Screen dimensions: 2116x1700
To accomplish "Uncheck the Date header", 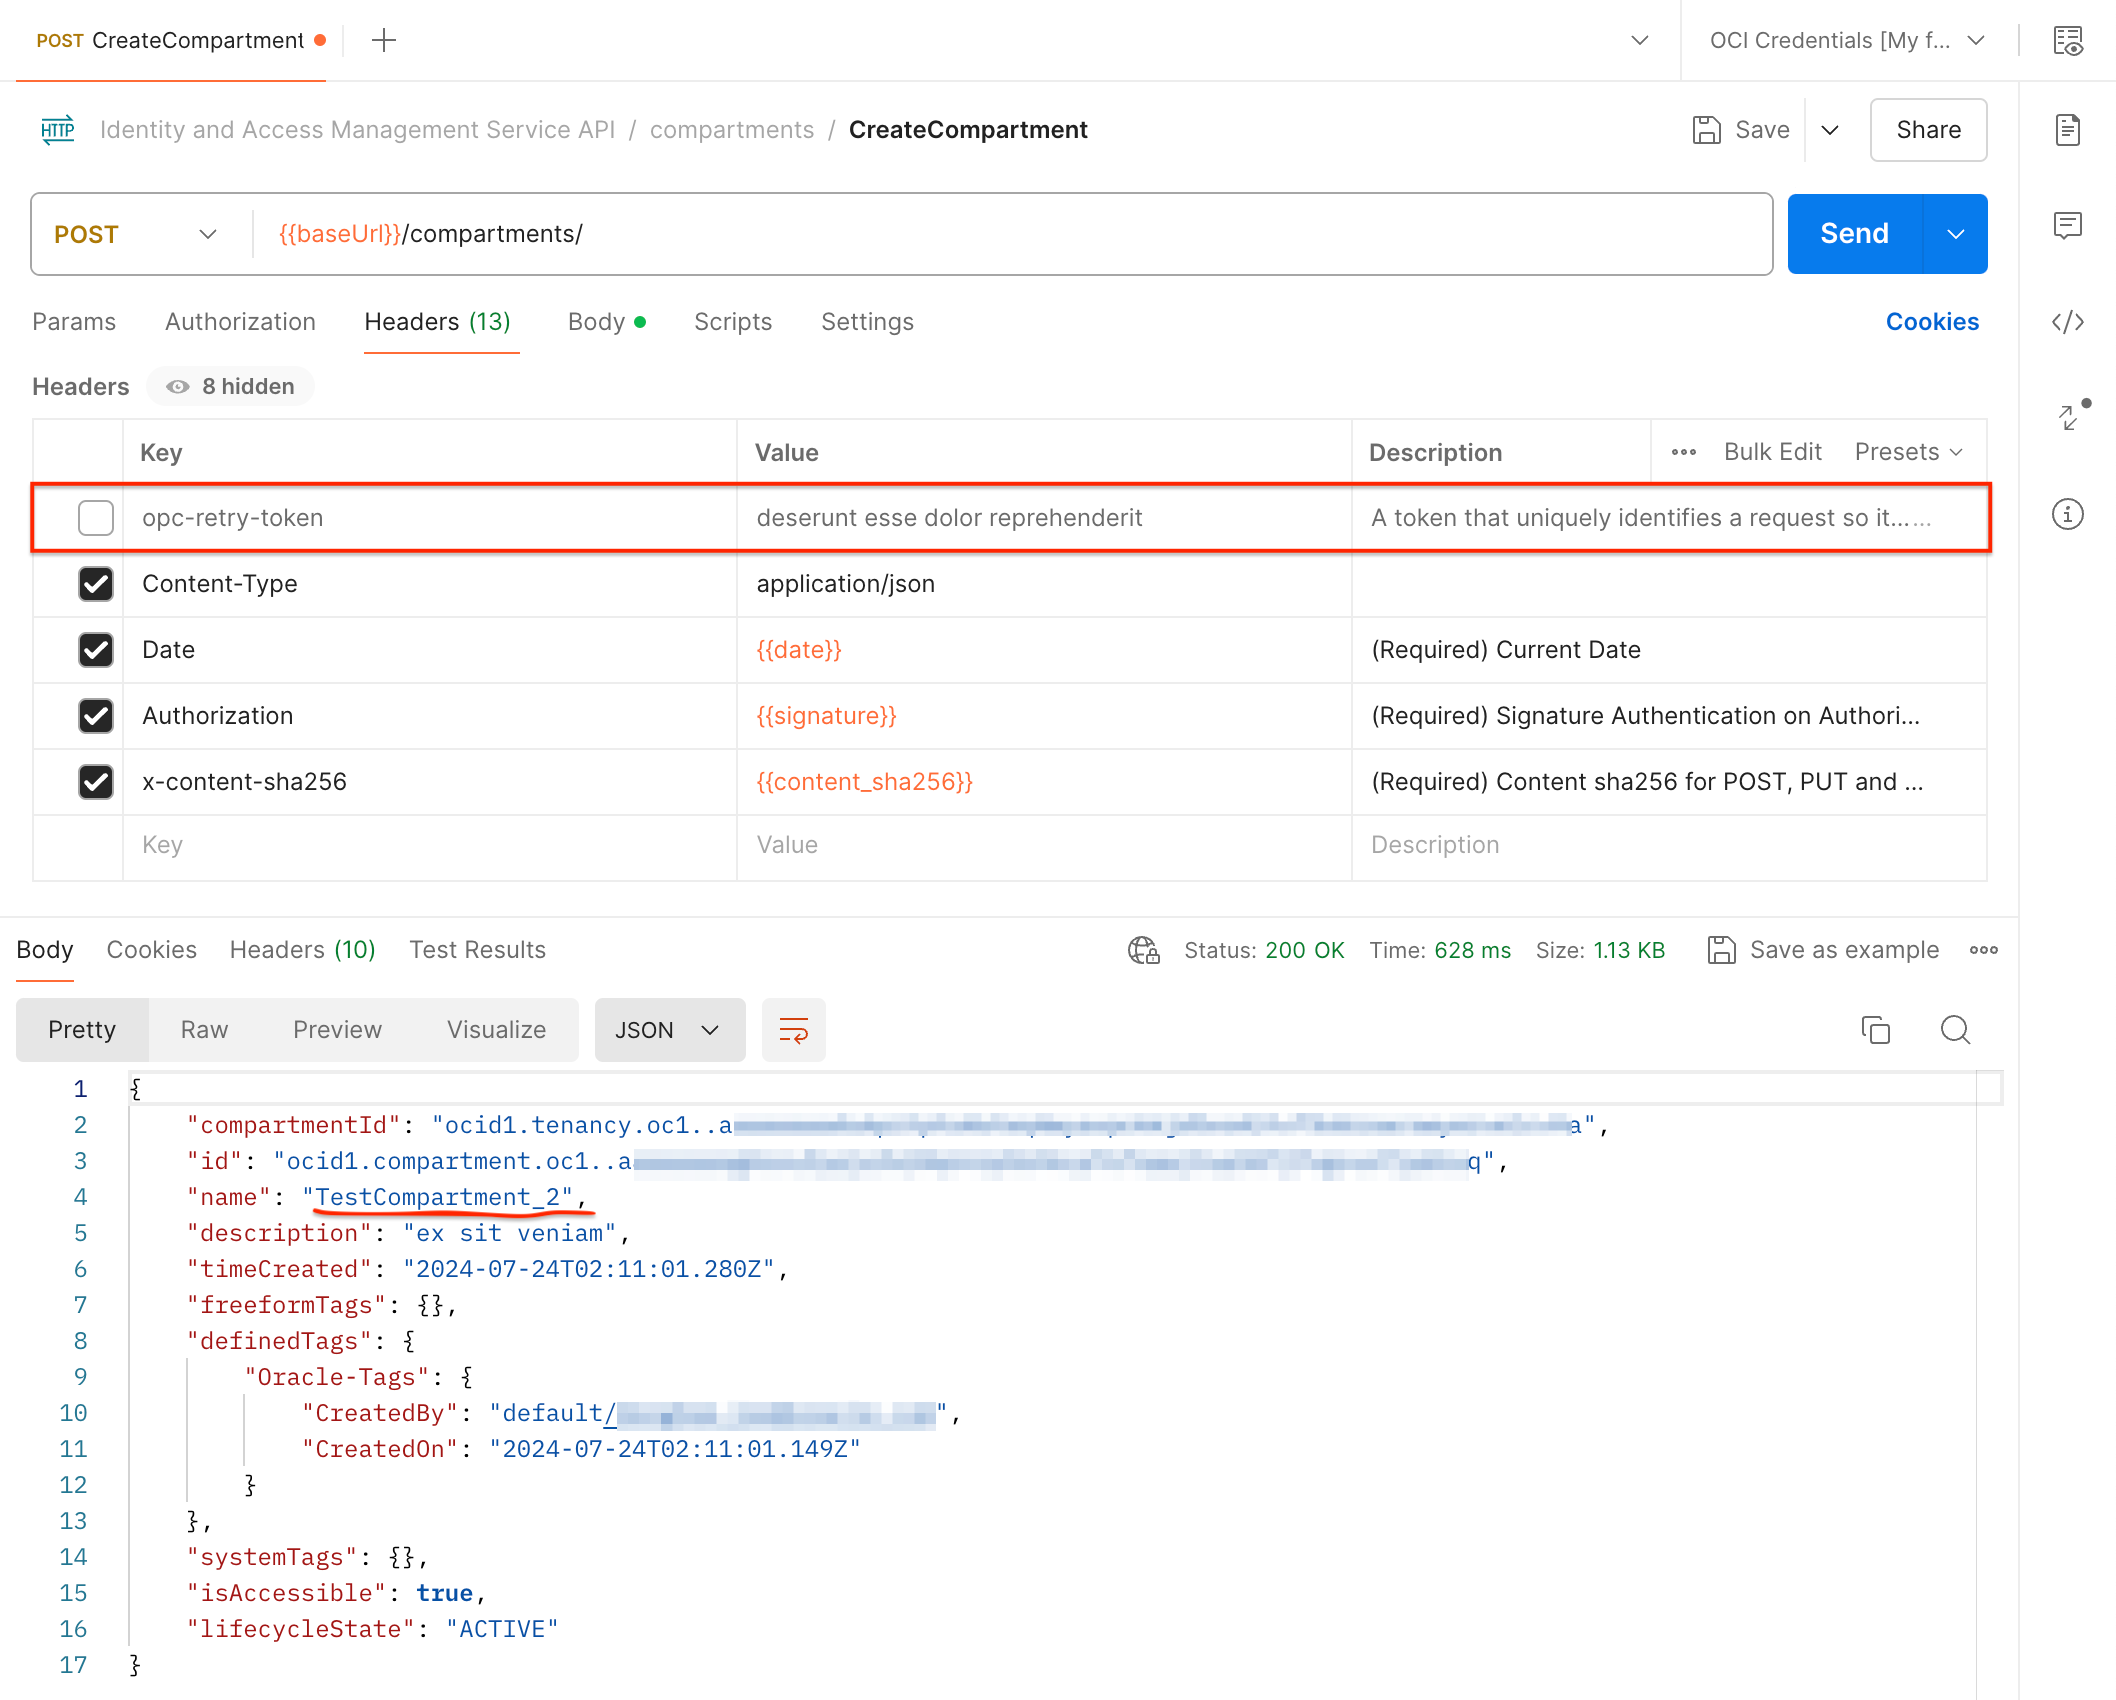I will click(x=96, y=650).
